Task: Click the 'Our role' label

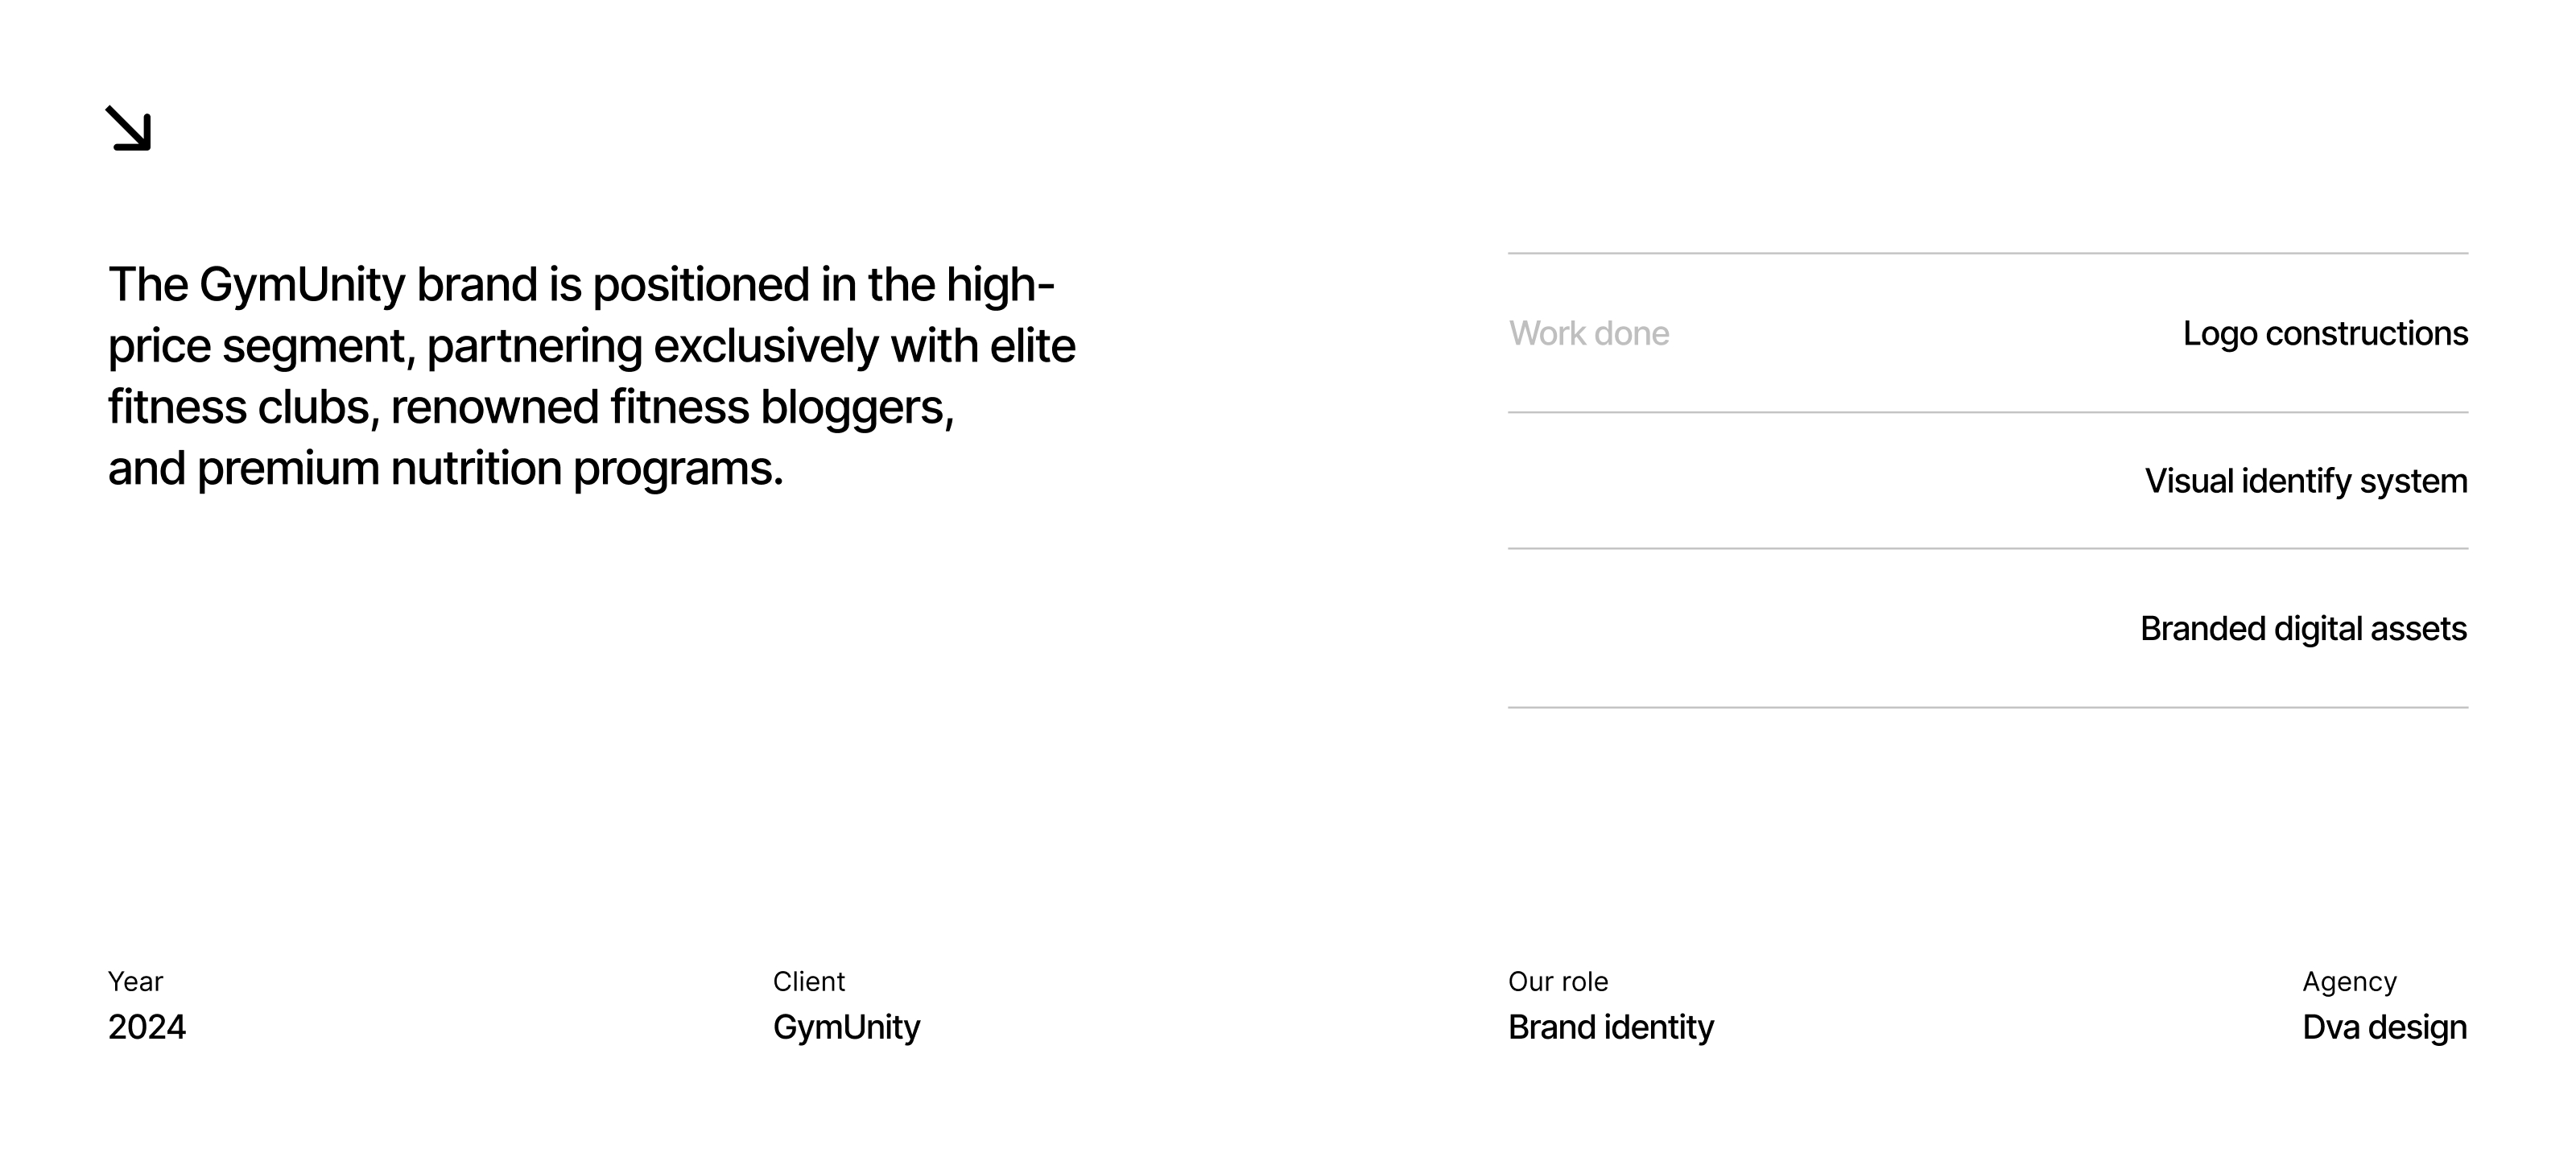Action: (x=1557, y=981)
